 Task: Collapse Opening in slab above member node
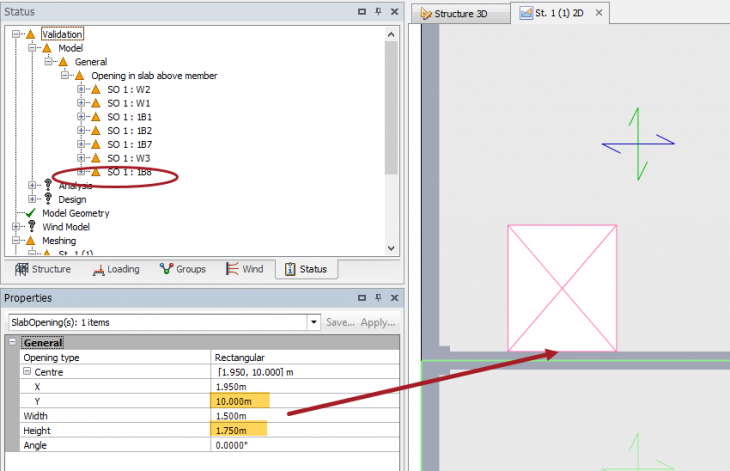coord(65,75)
